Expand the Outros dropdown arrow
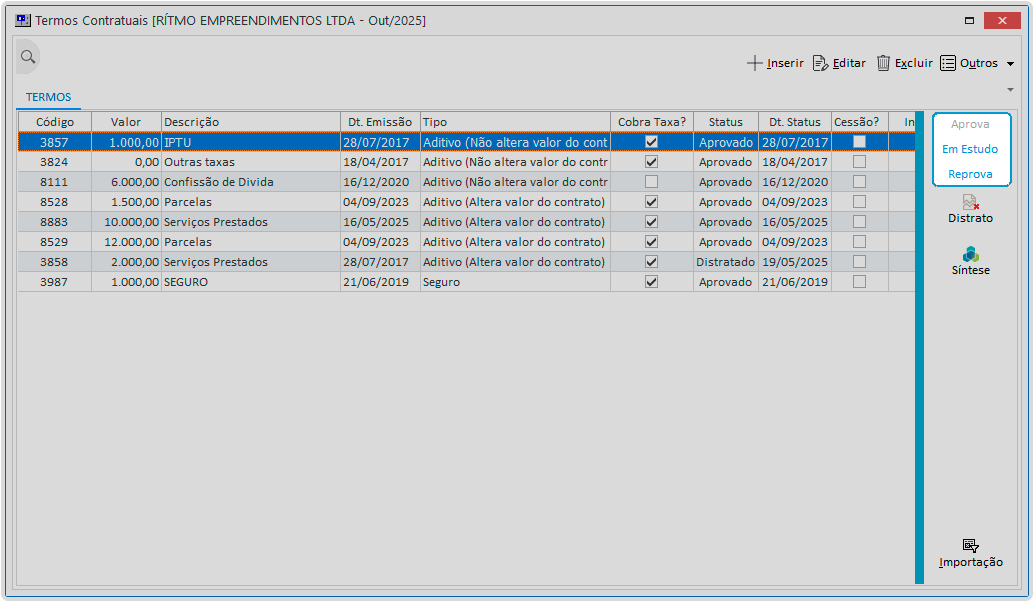This screenshot has height=602, width=1034. [1010, 64]
